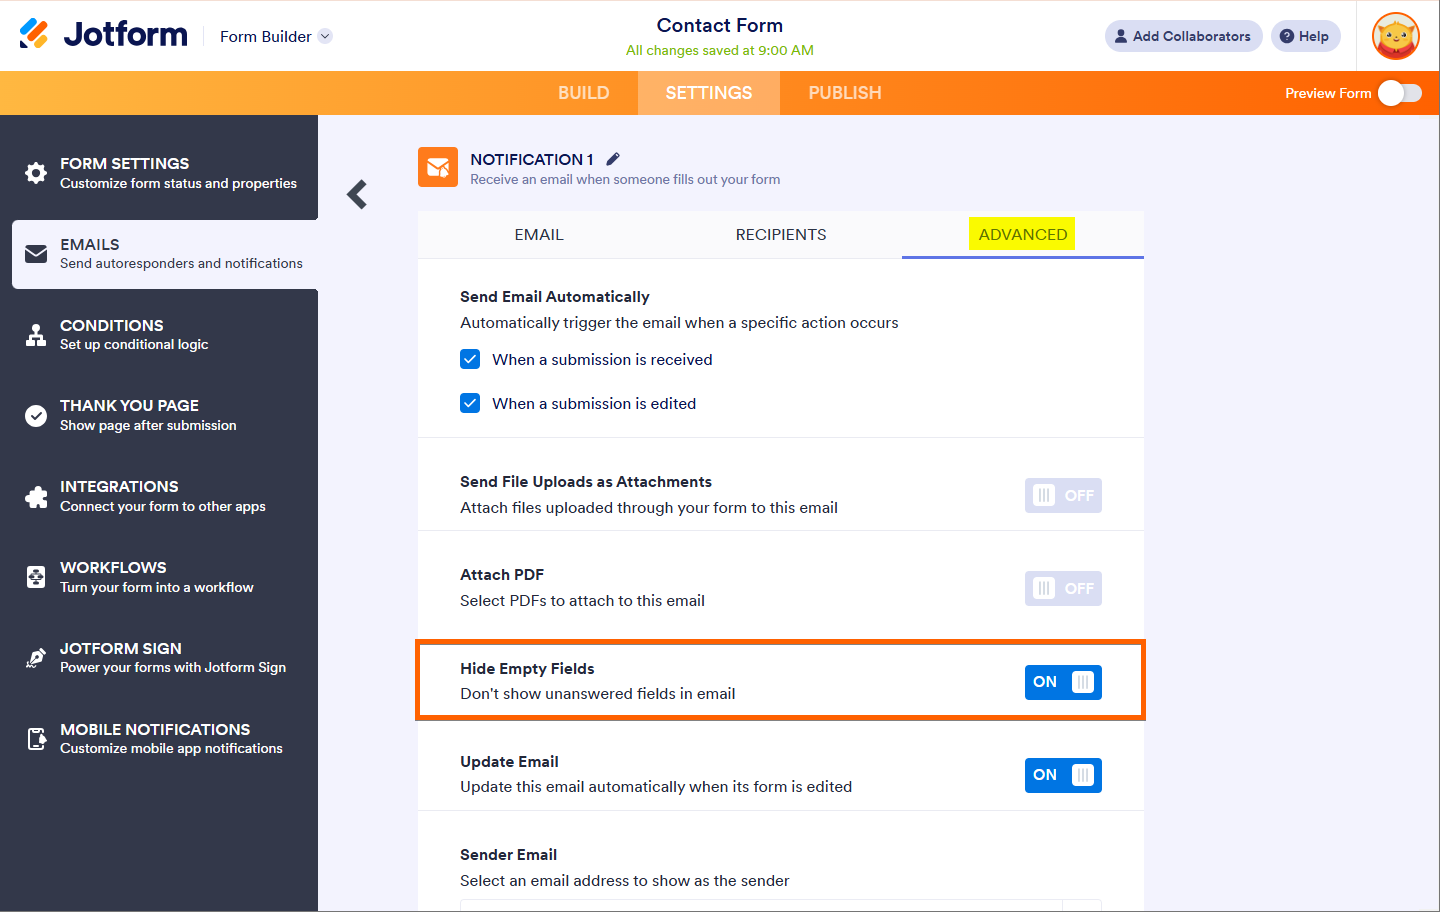Turn on Attach PDF toggle

tap(1063, 589)
